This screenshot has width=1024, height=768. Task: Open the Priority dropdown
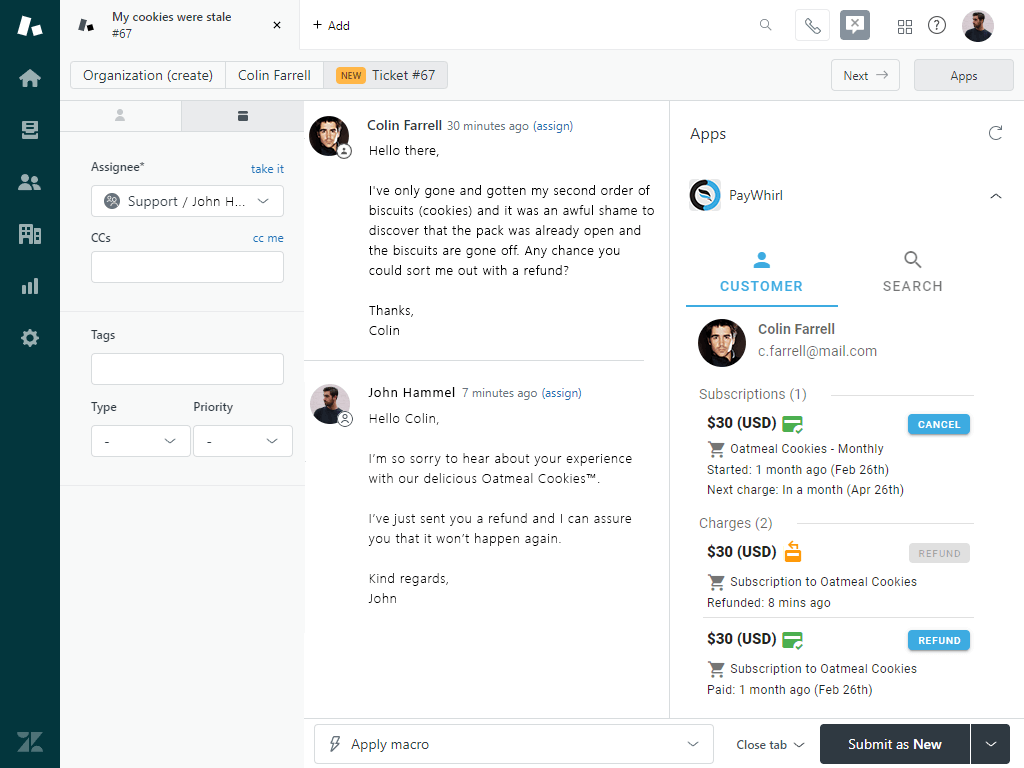[242, 441]
